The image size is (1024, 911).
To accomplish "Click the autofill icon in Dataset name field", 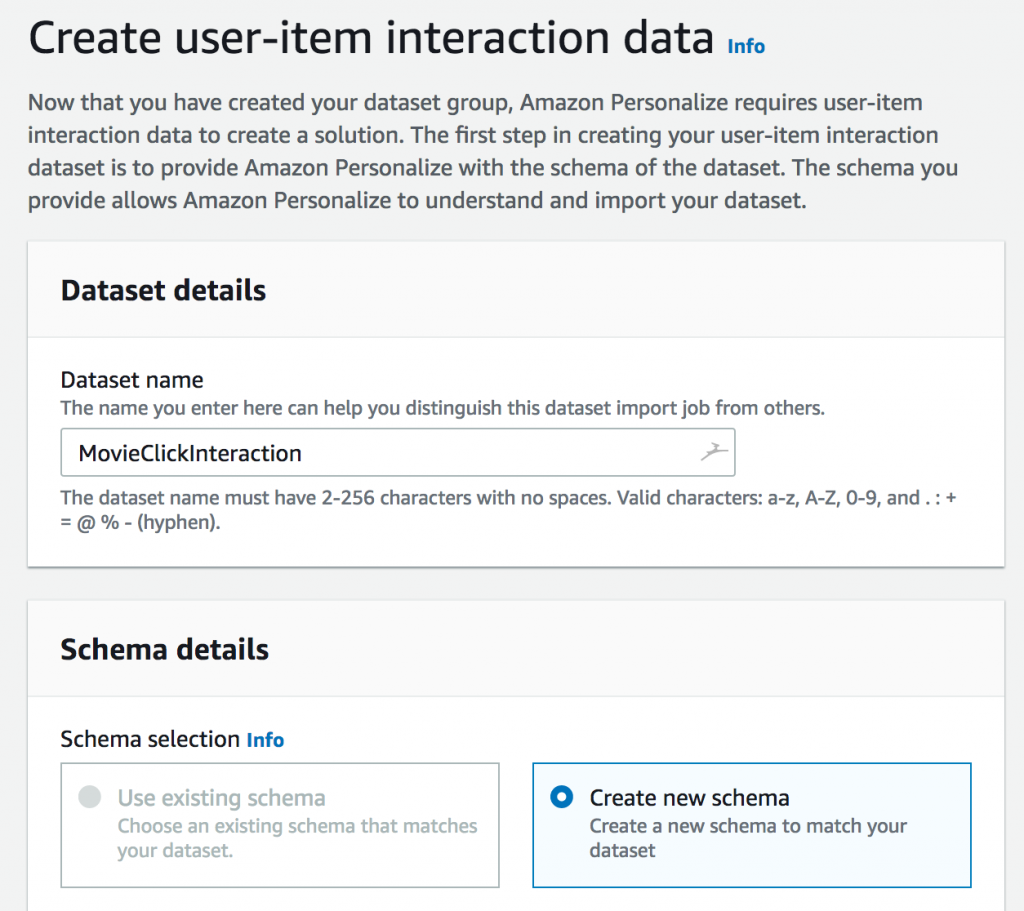I will click(712, 453).
